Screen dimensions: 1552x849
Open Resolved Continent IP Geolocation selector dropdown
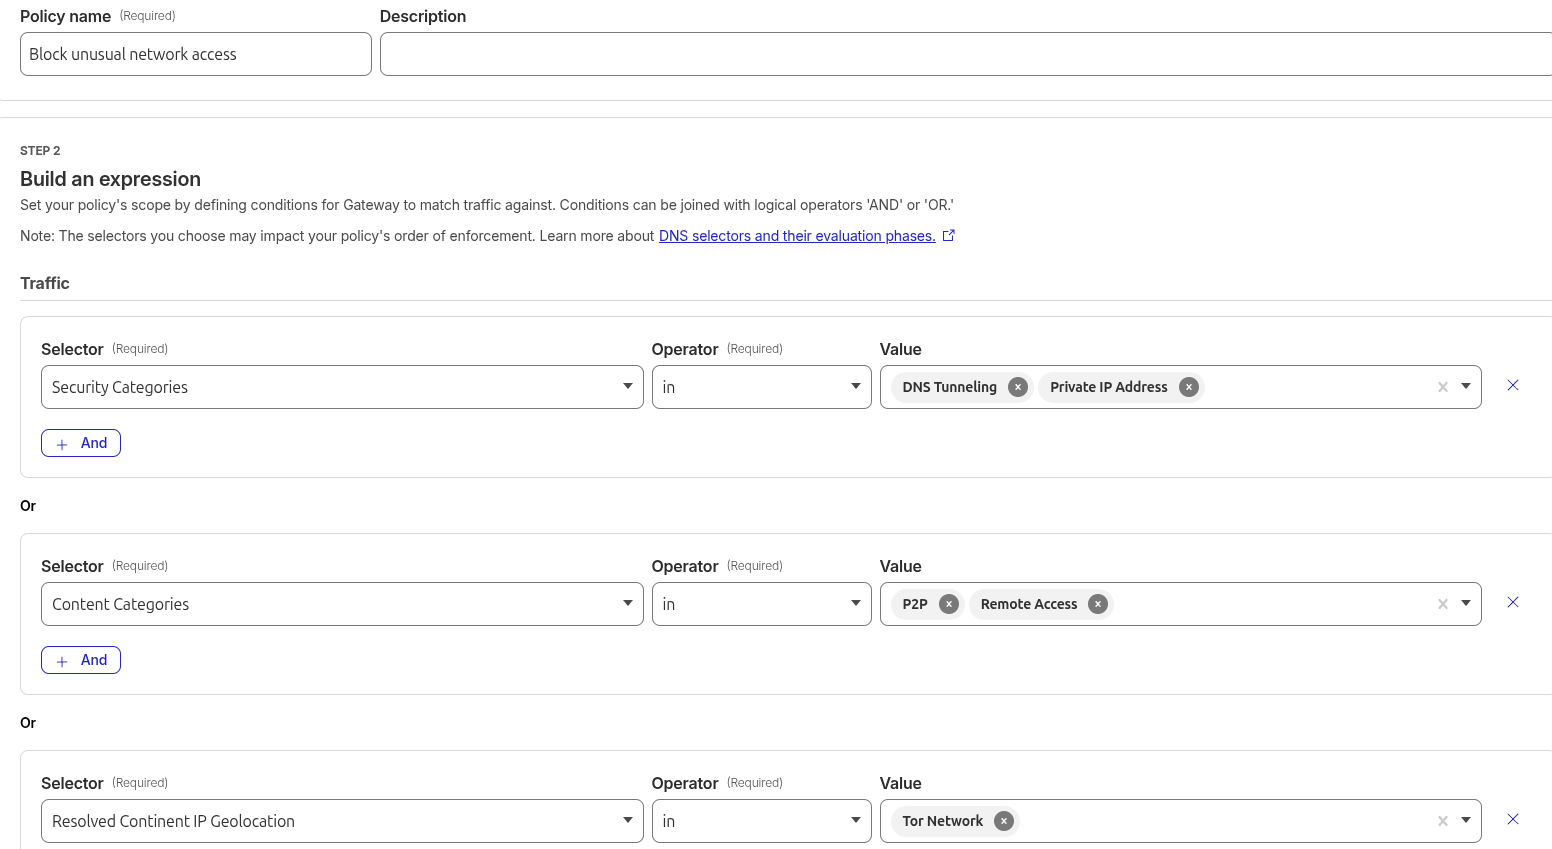pos(342,821)
